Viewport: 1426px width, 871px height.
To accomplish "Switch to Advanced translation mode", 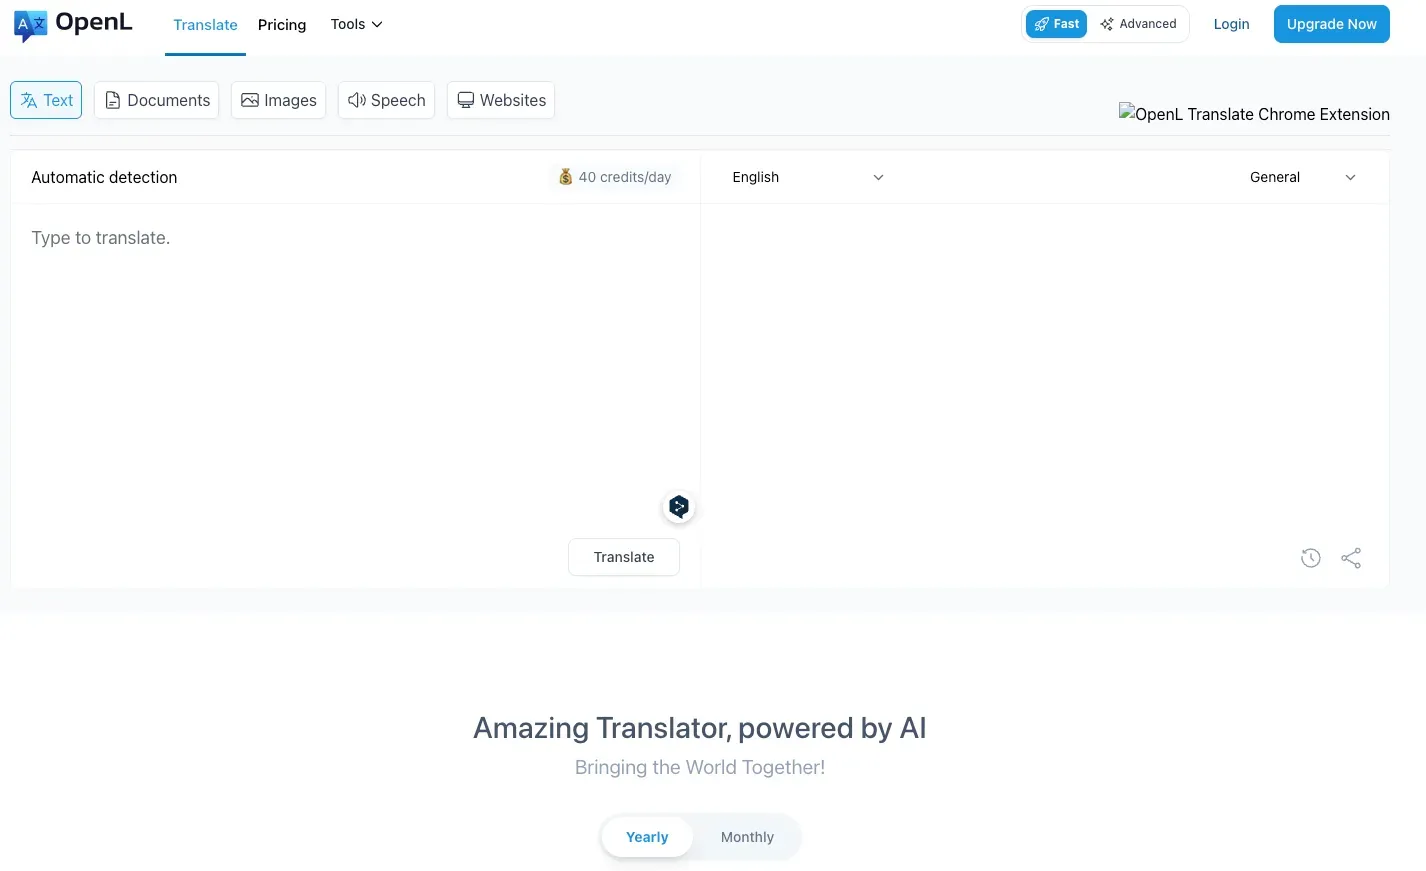I will [1138, 24].
